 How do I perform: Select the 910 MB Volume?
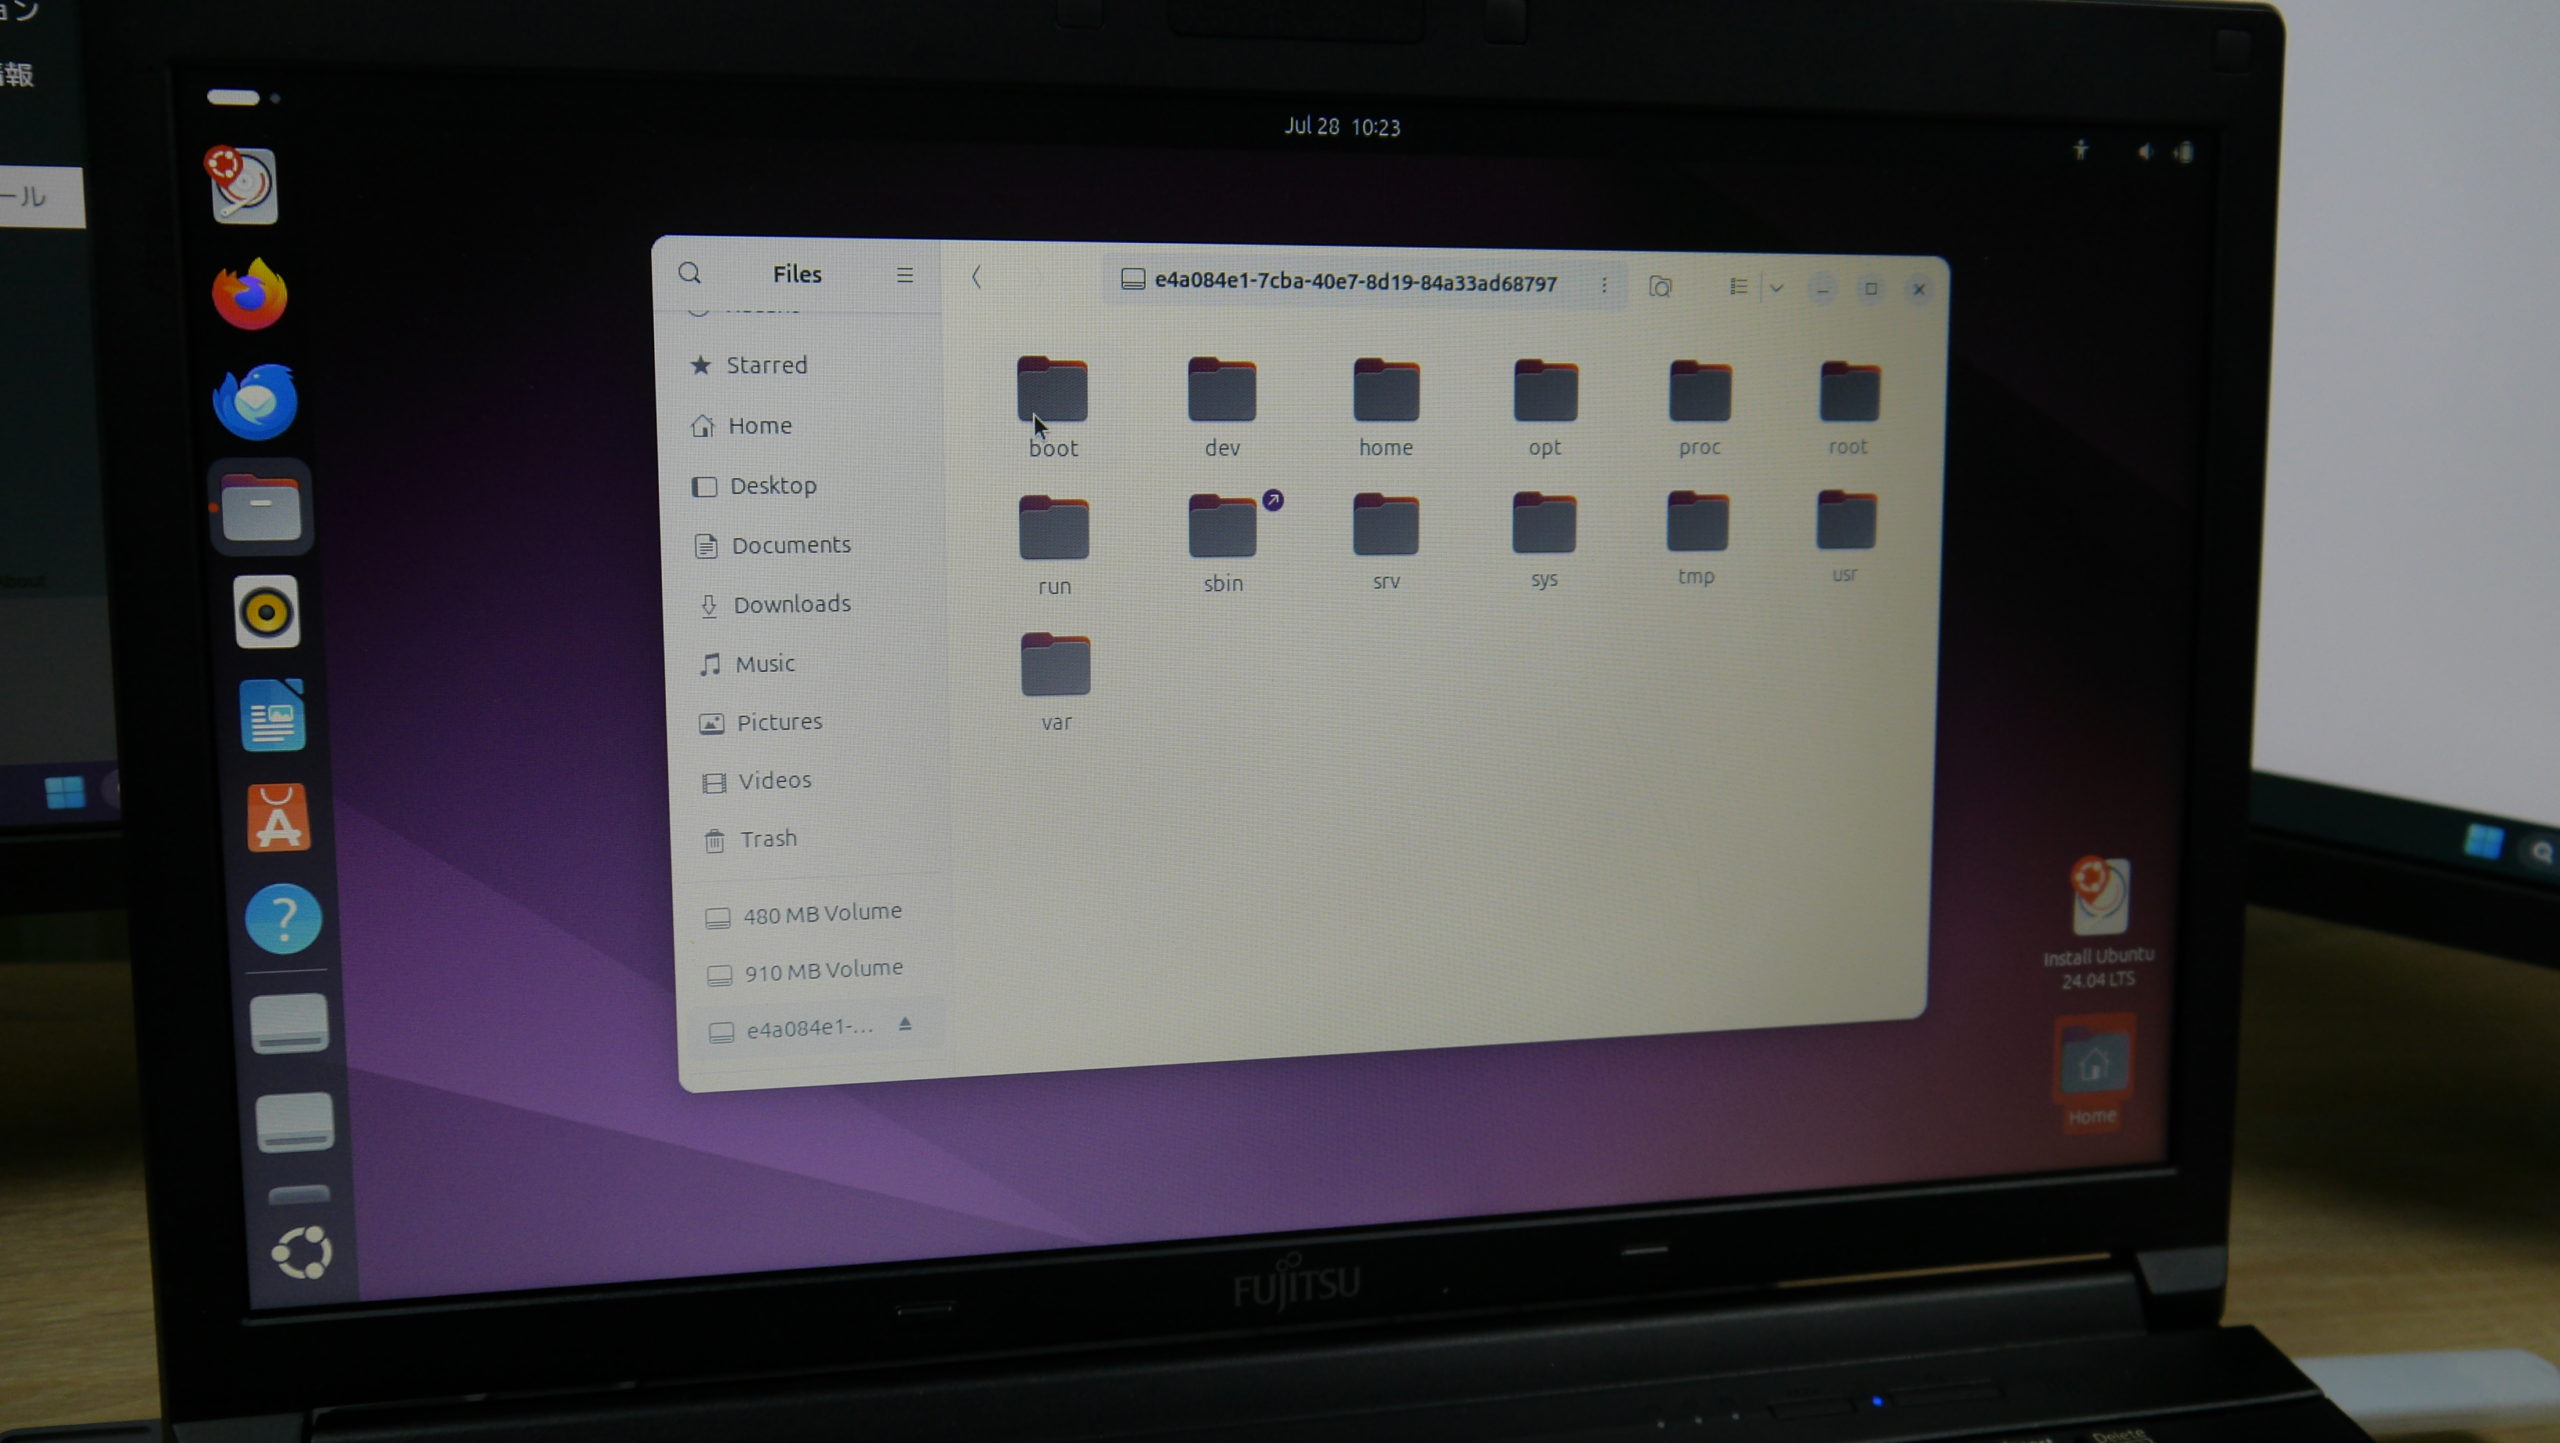(x=823, y=970)
